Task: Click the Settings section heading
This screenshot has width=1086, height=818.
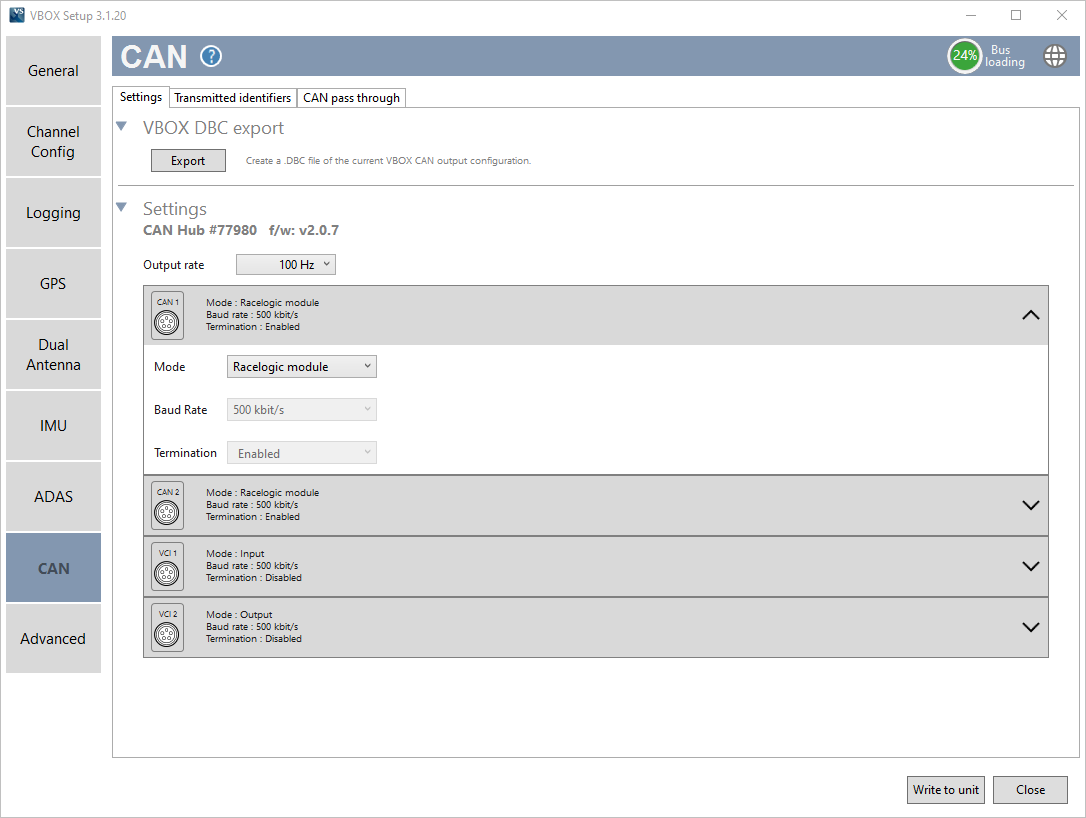Action: pyautogui.click(x=175, y=209)
